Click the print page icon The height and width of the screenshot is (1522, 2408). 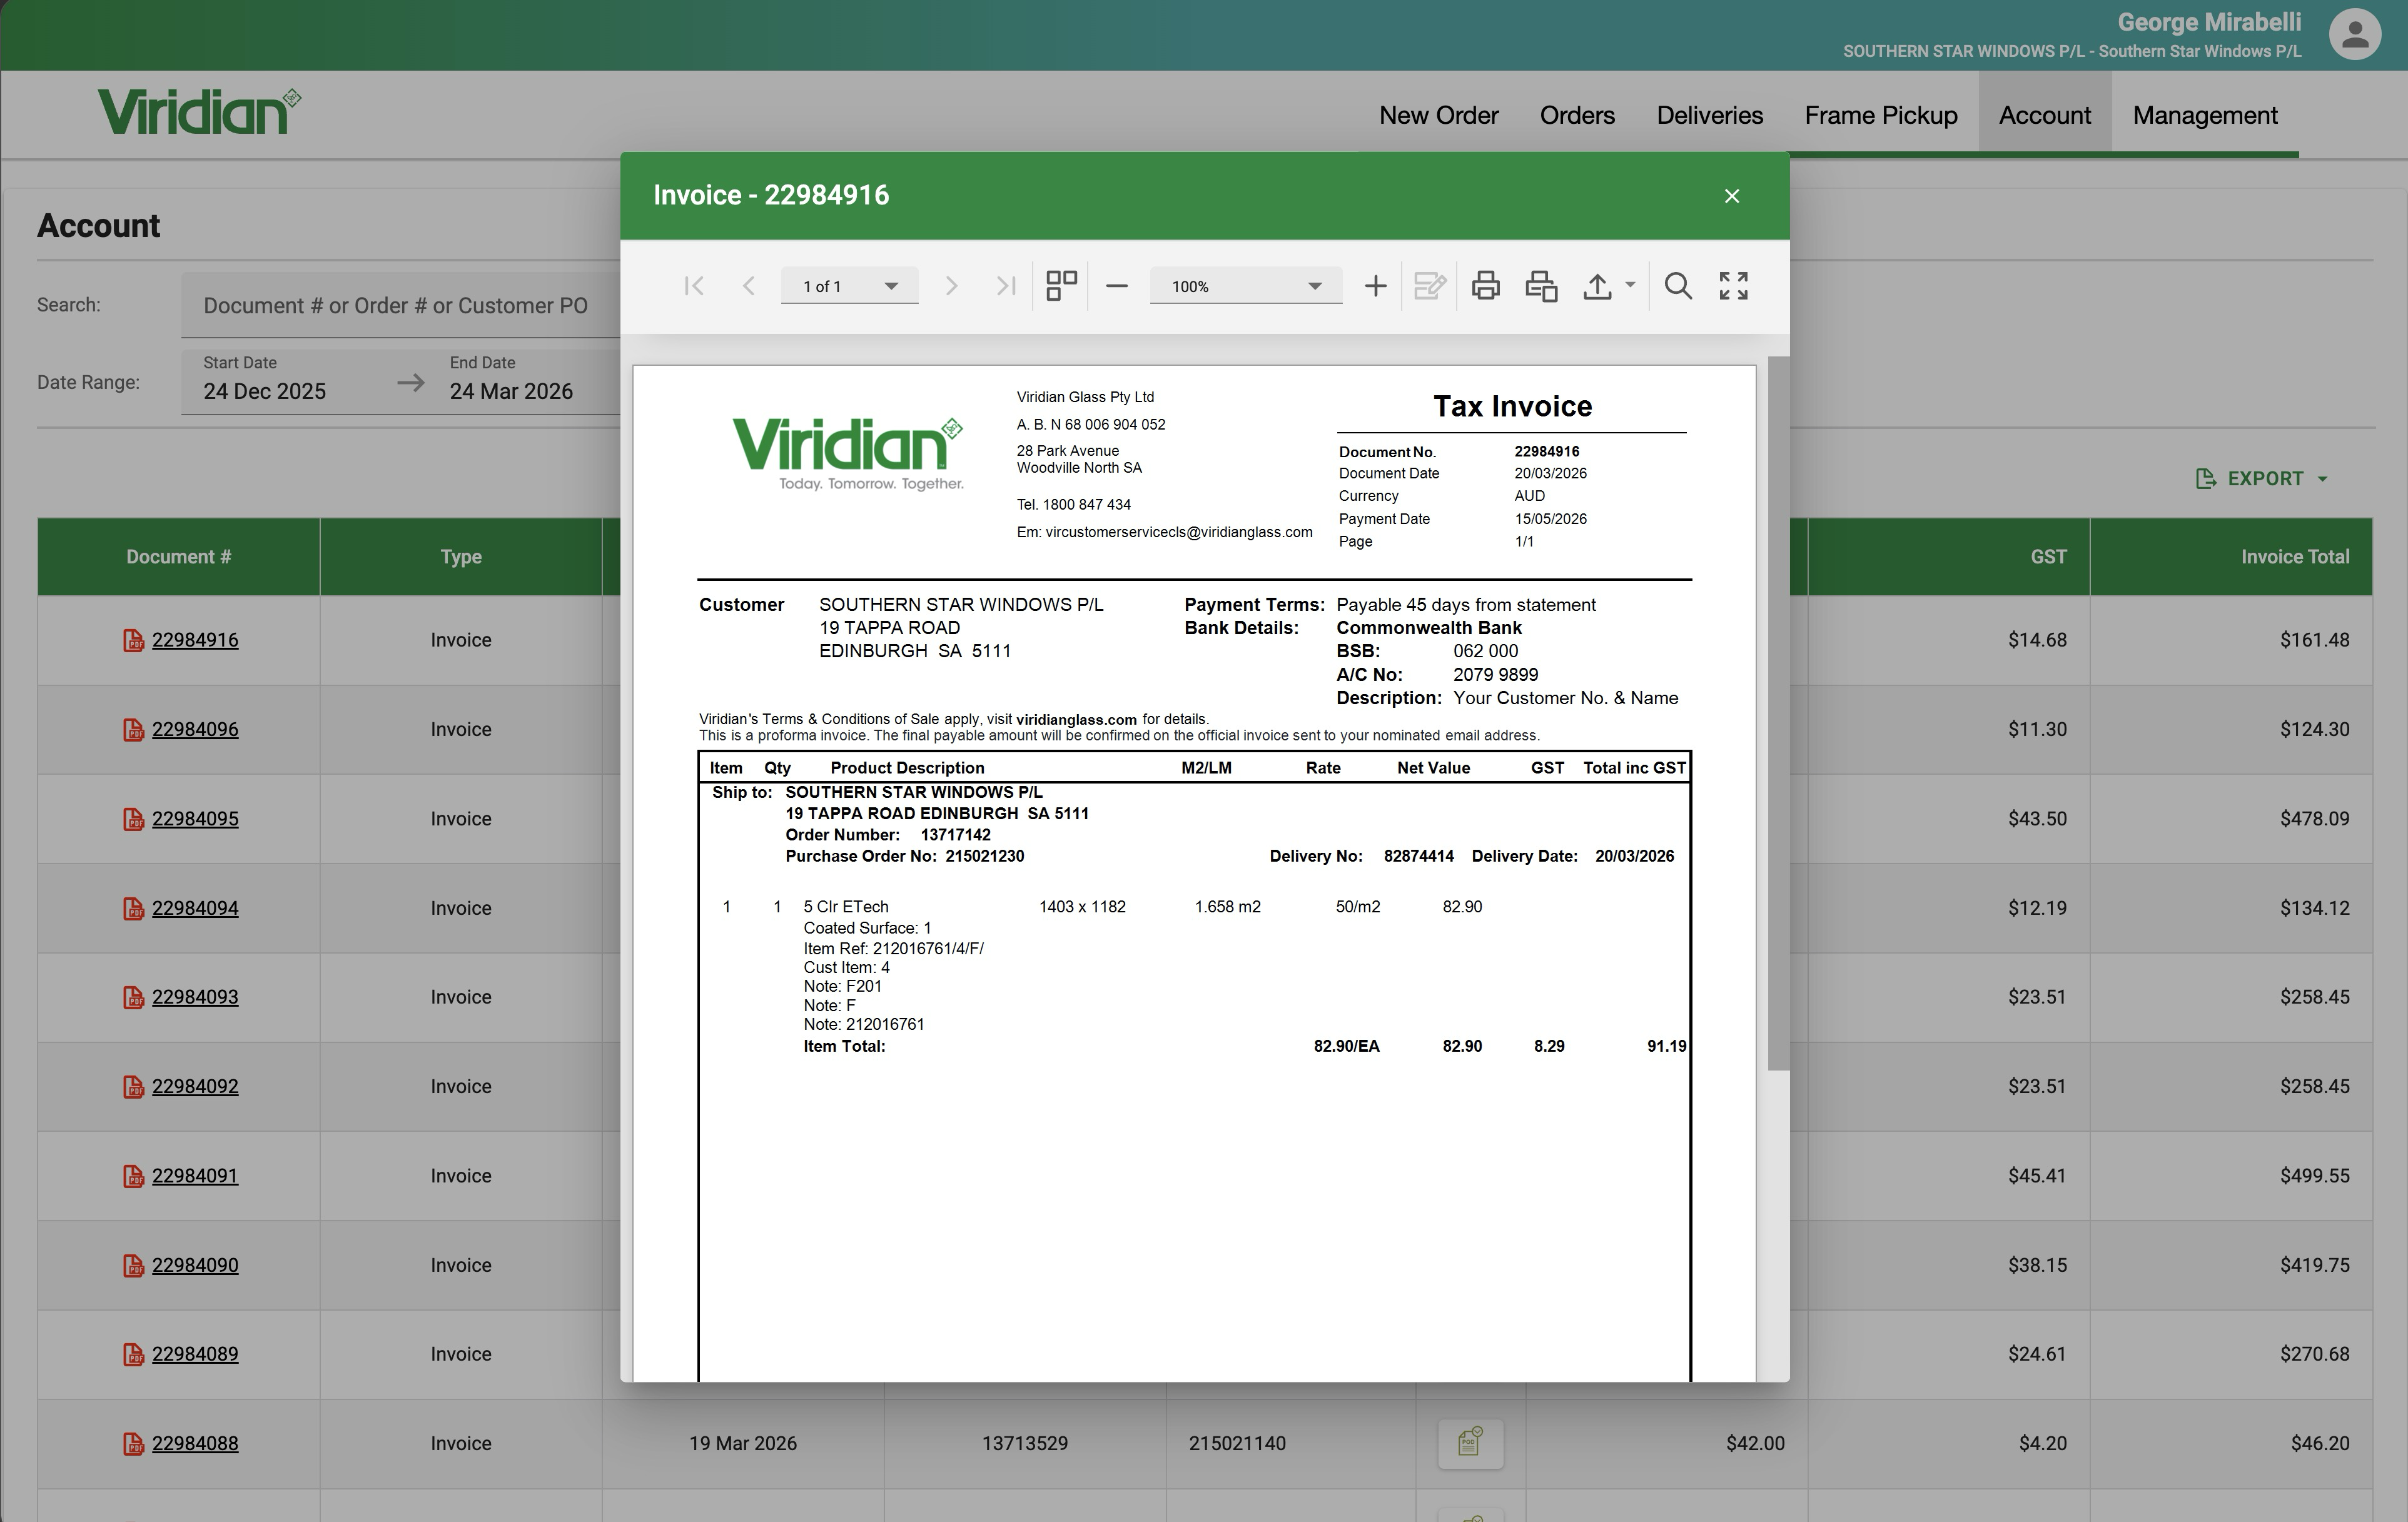point(1541,286)
